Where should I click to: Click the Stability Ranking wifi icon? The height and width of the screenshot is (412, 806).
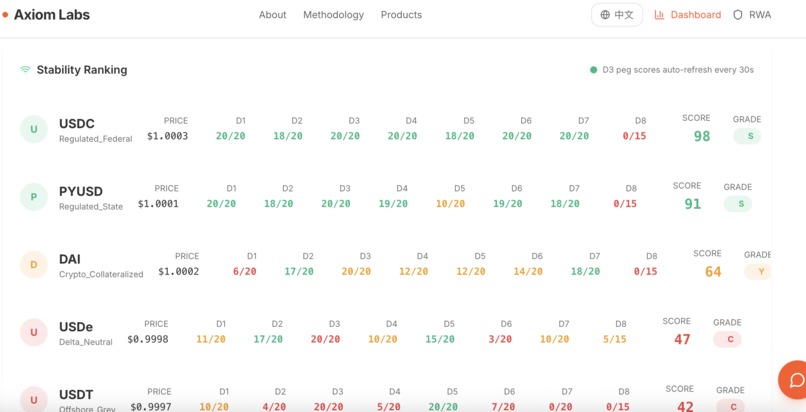click(25, 70)
